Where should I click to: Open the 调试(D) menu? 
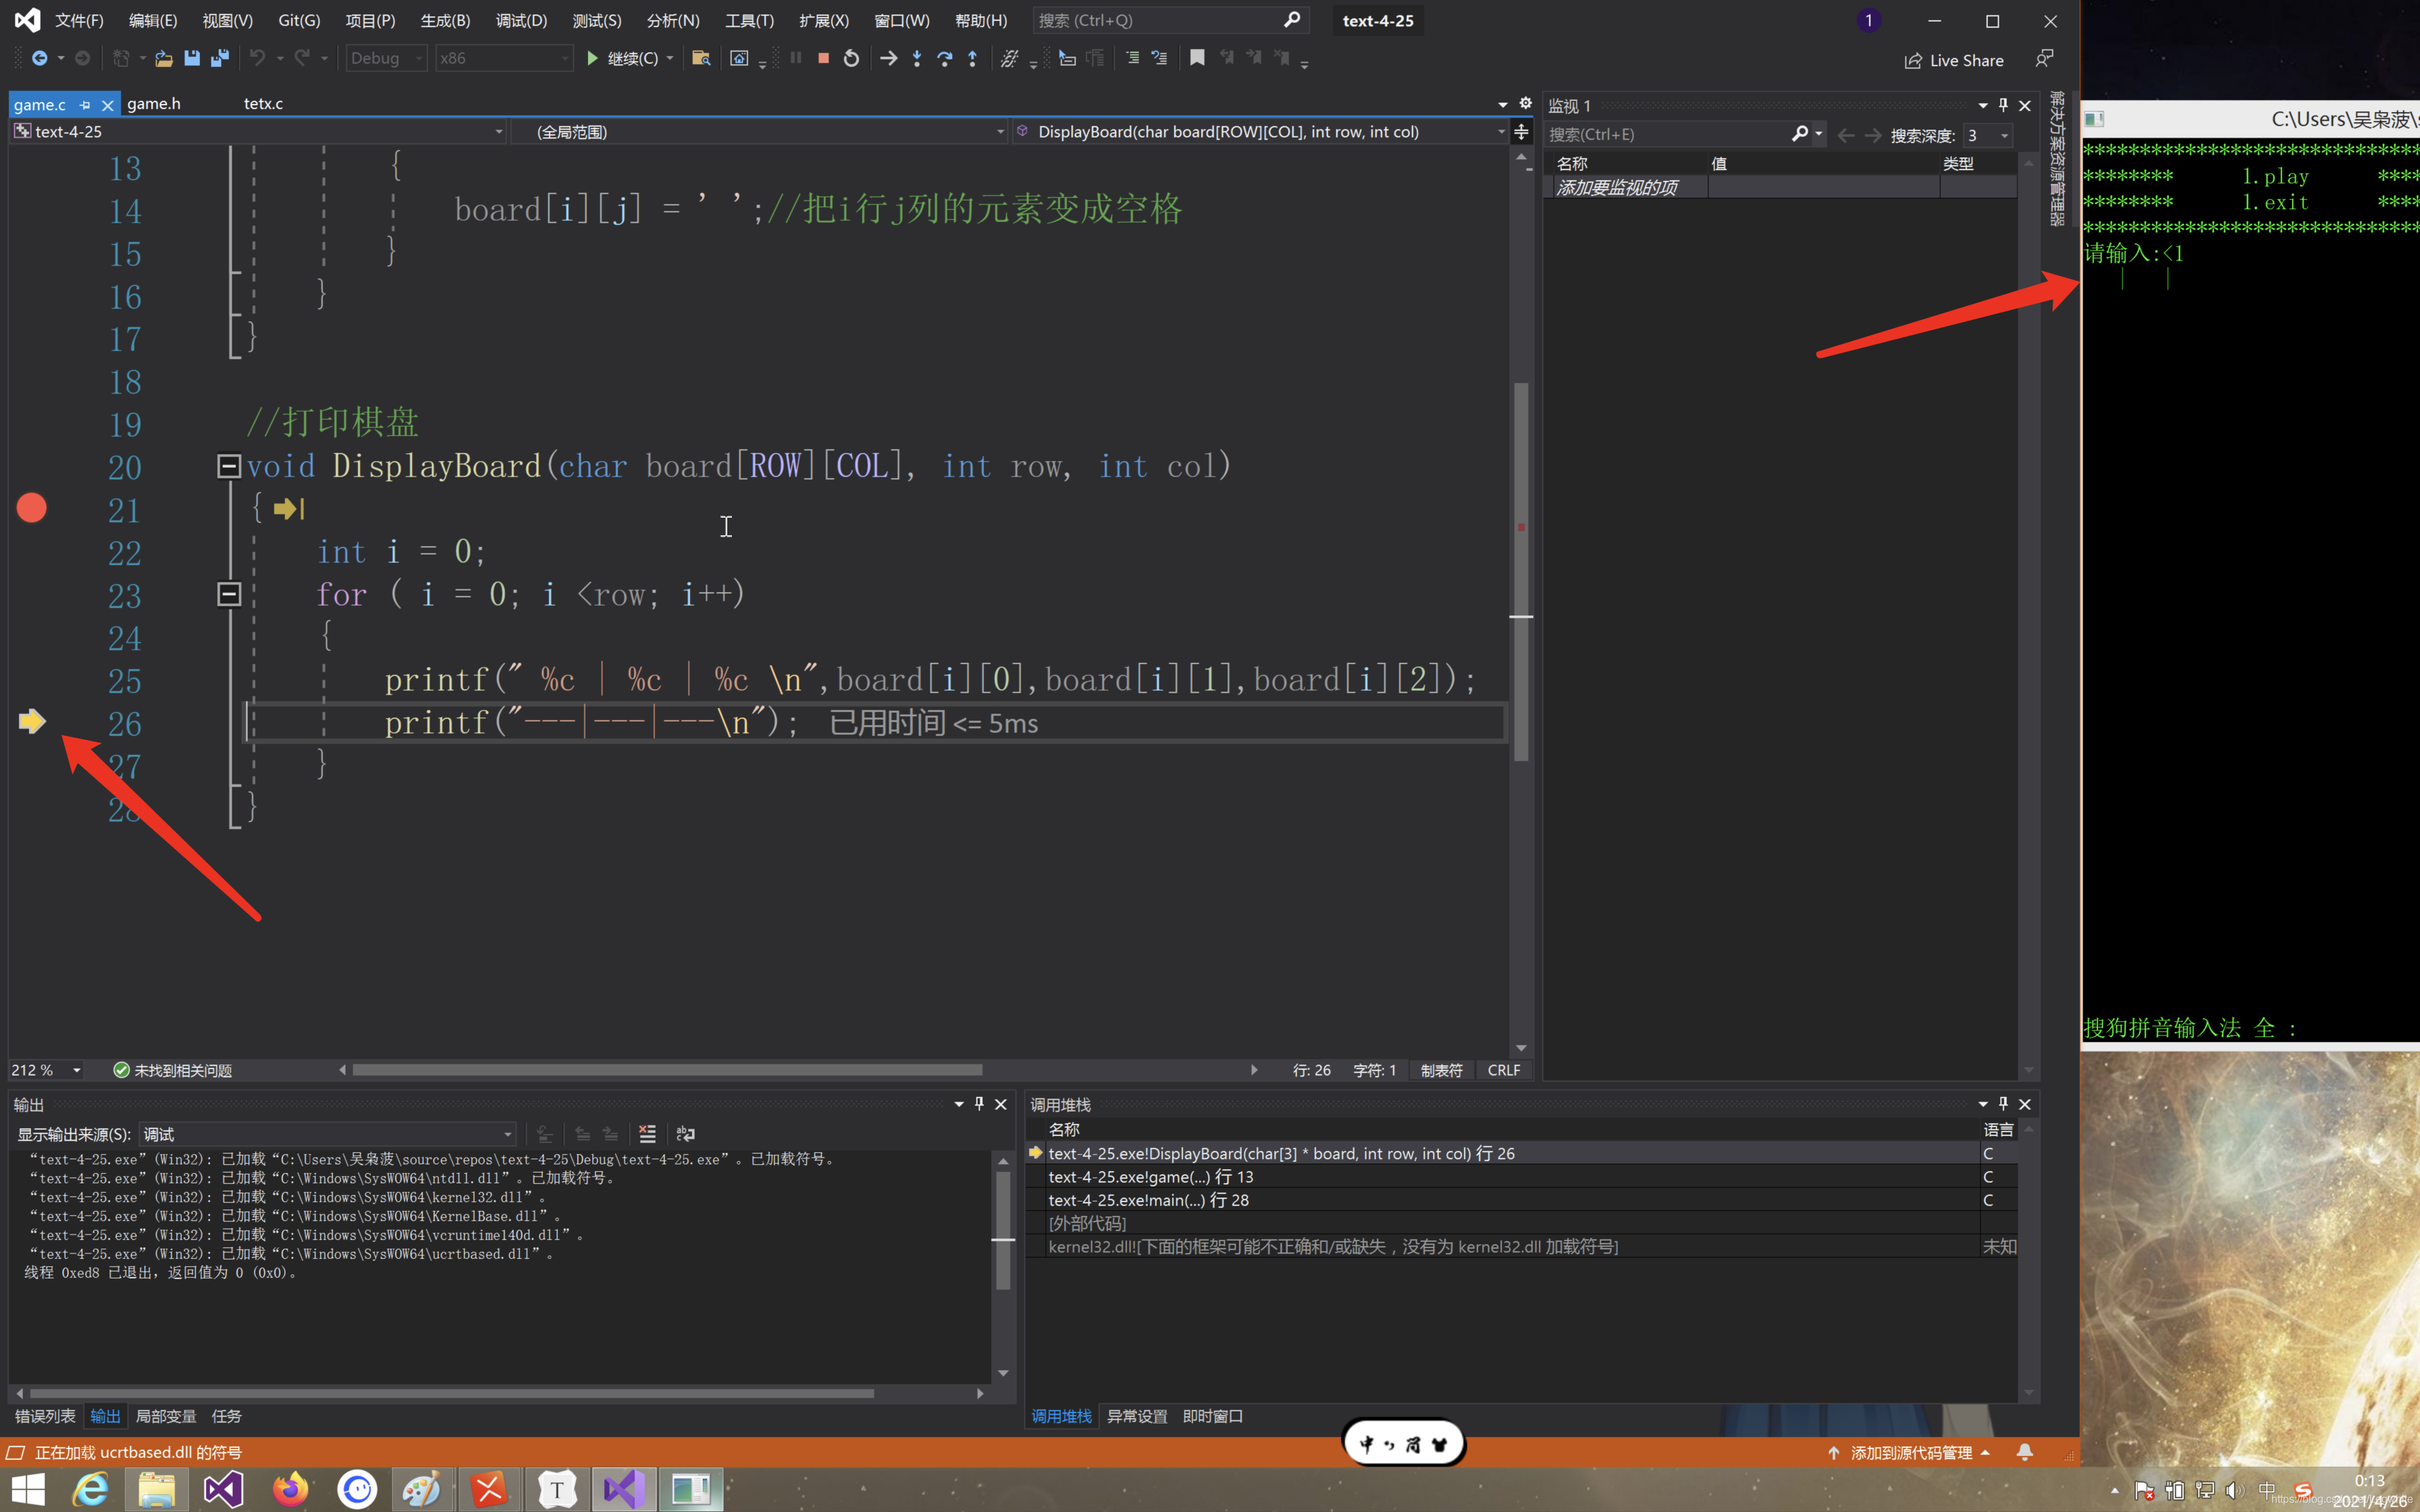(x=522, y=20)
